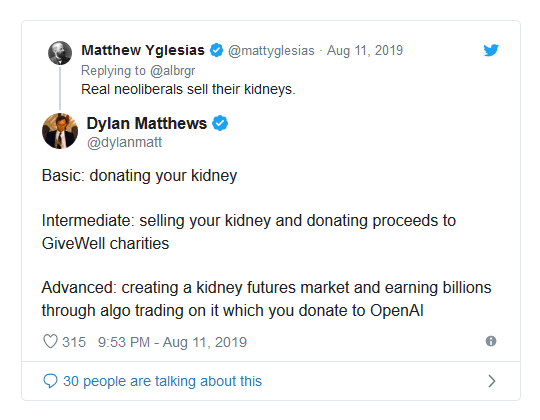Image resolution: width=540 pixels, height=420 pixels.
Task: Open Dylan Matthews profile avatar
Action: tap(60, 131)
